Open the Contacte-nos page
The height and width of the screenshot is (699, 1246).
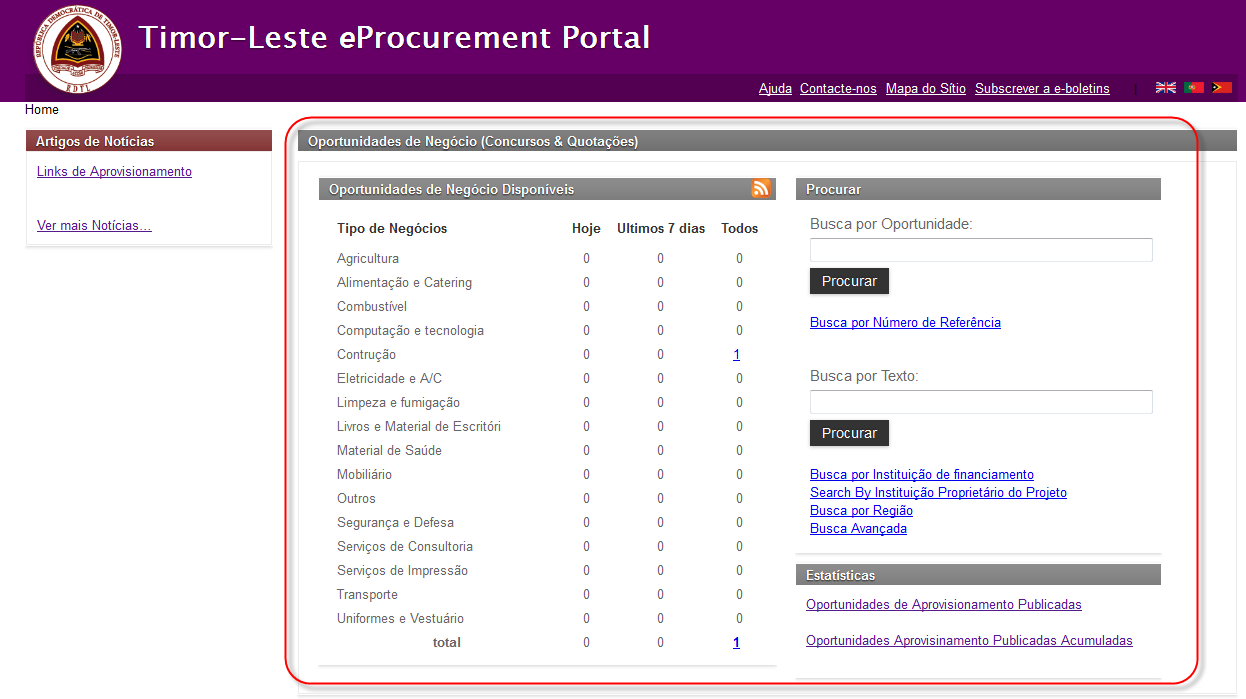[838, 88]
